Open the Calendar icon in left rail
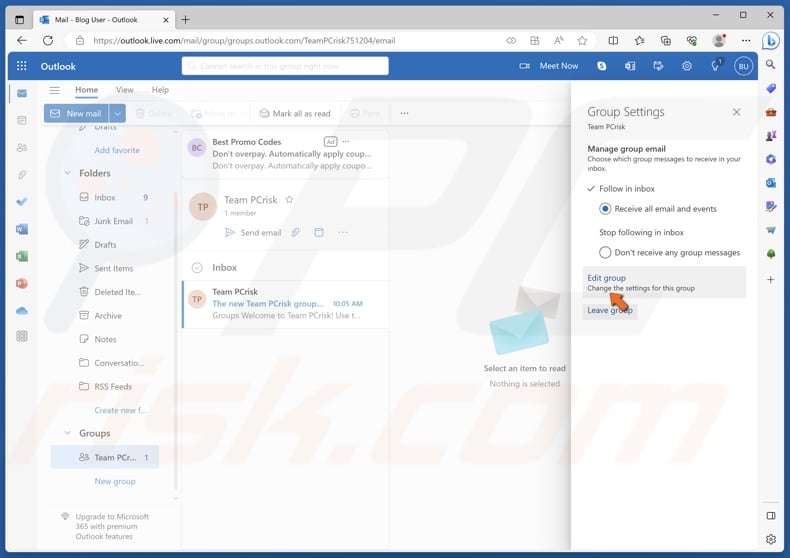This screenshot has width=790, height=558. pyautogui.click(x=22, y=120)
